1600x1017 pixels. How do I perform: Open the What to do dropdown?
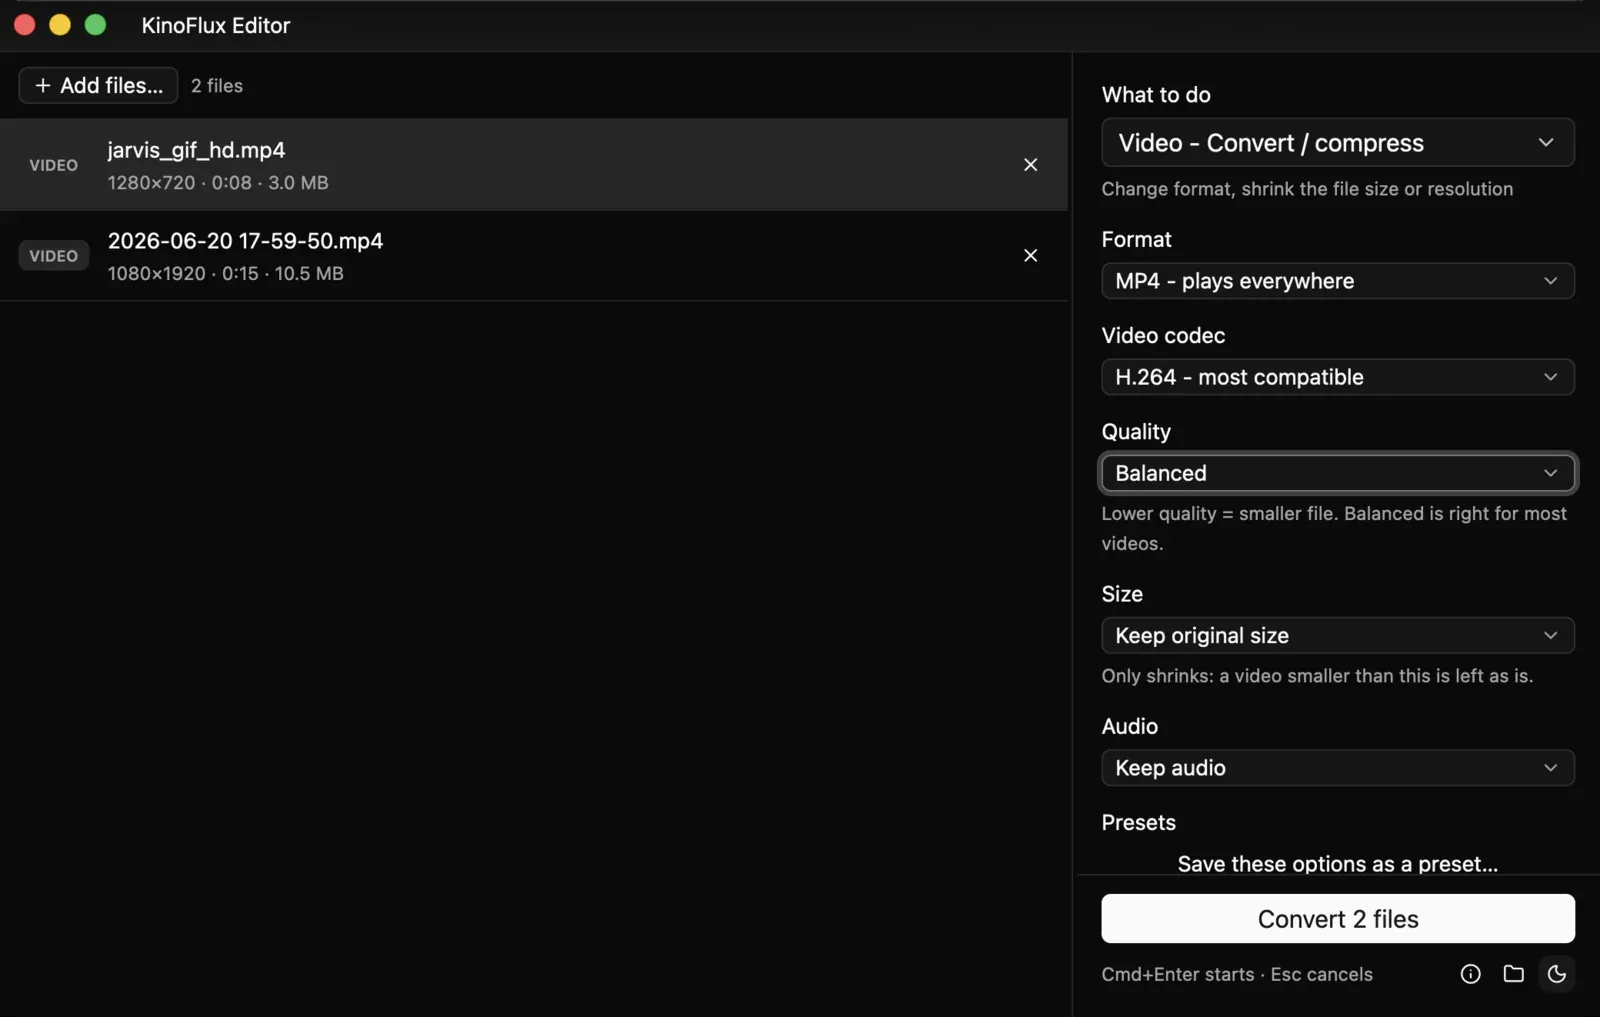coord(1338,143)
